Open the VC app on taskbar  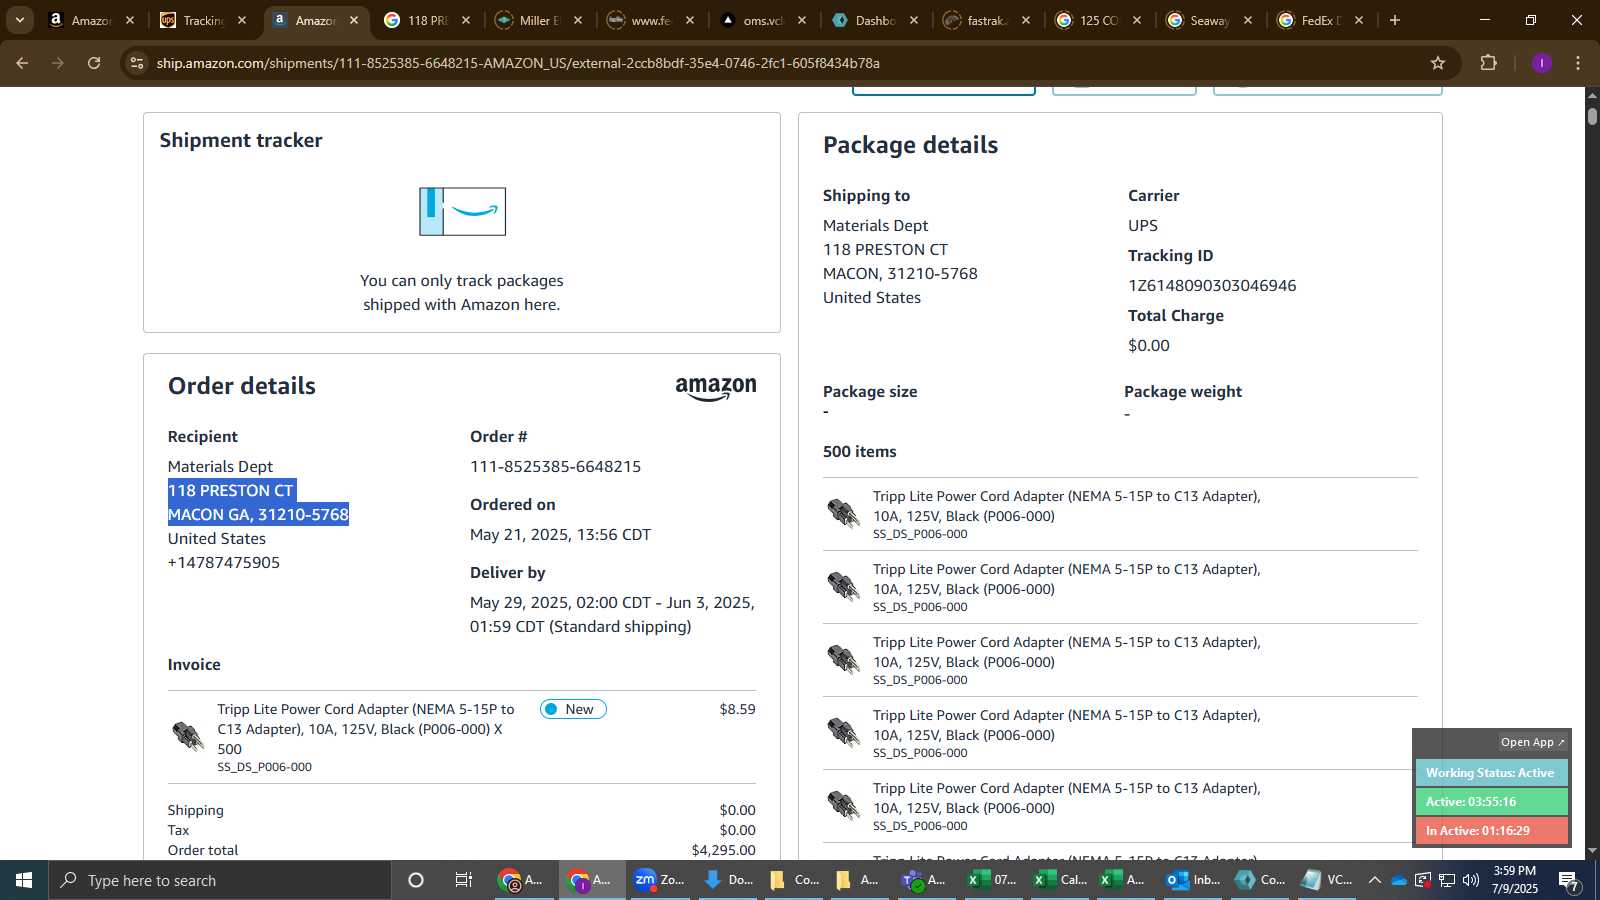pos(1326,880)
